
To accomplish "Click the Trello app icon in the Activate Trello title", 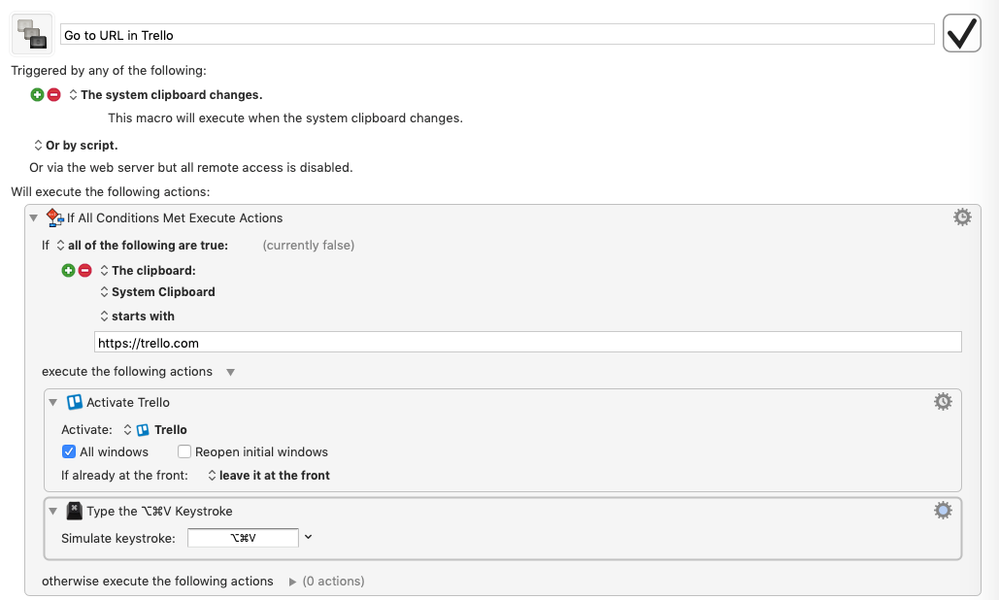I will (75, 402).
